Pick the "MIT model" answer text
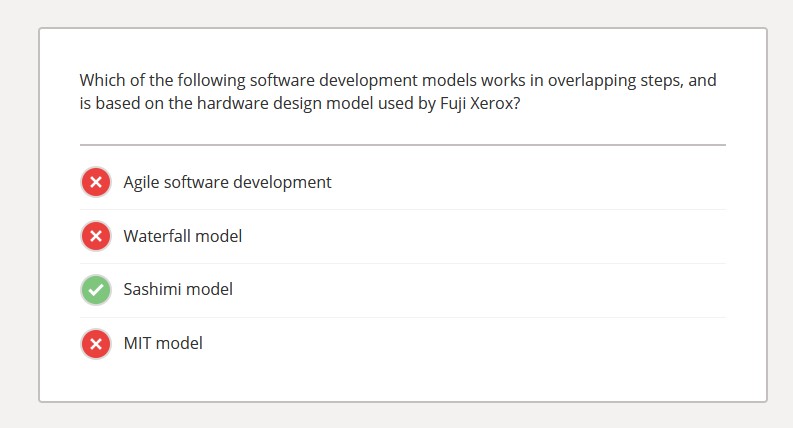The height and width of the screenshot is (428, 793). point(163,344)
